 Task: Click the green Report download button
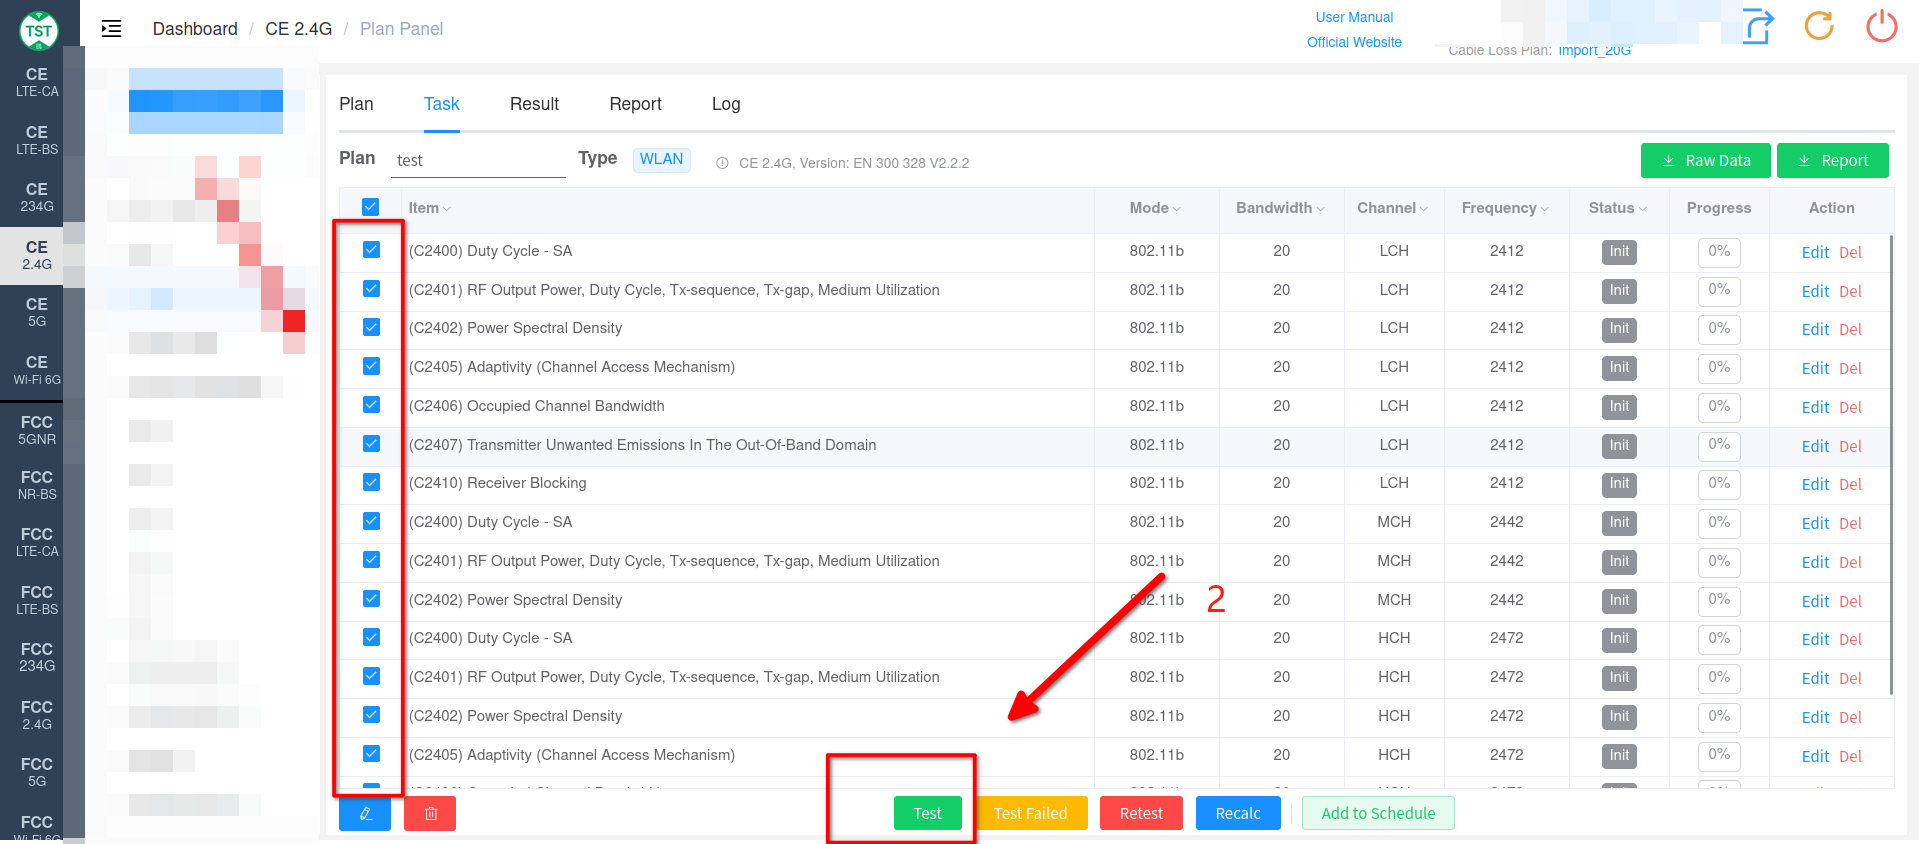(x=1833, y=160)
